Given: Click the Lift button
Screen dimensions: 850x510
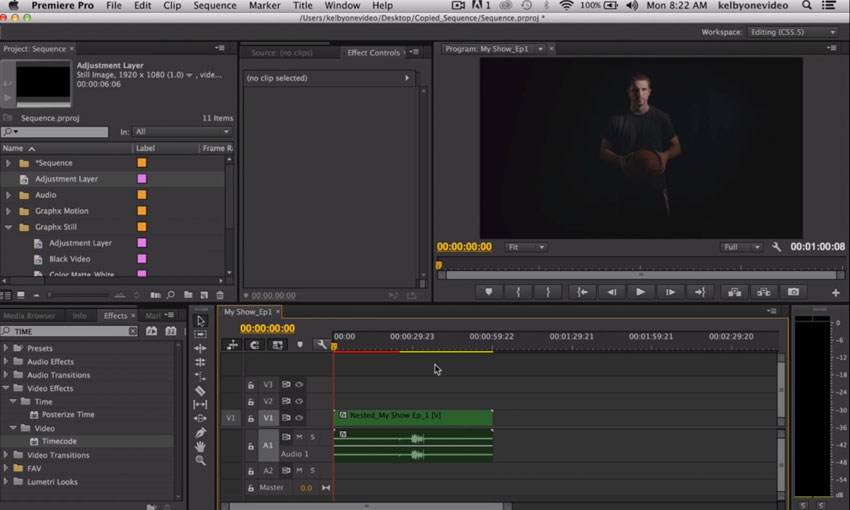Looking at the screenshot, I should tap(735, 292).
